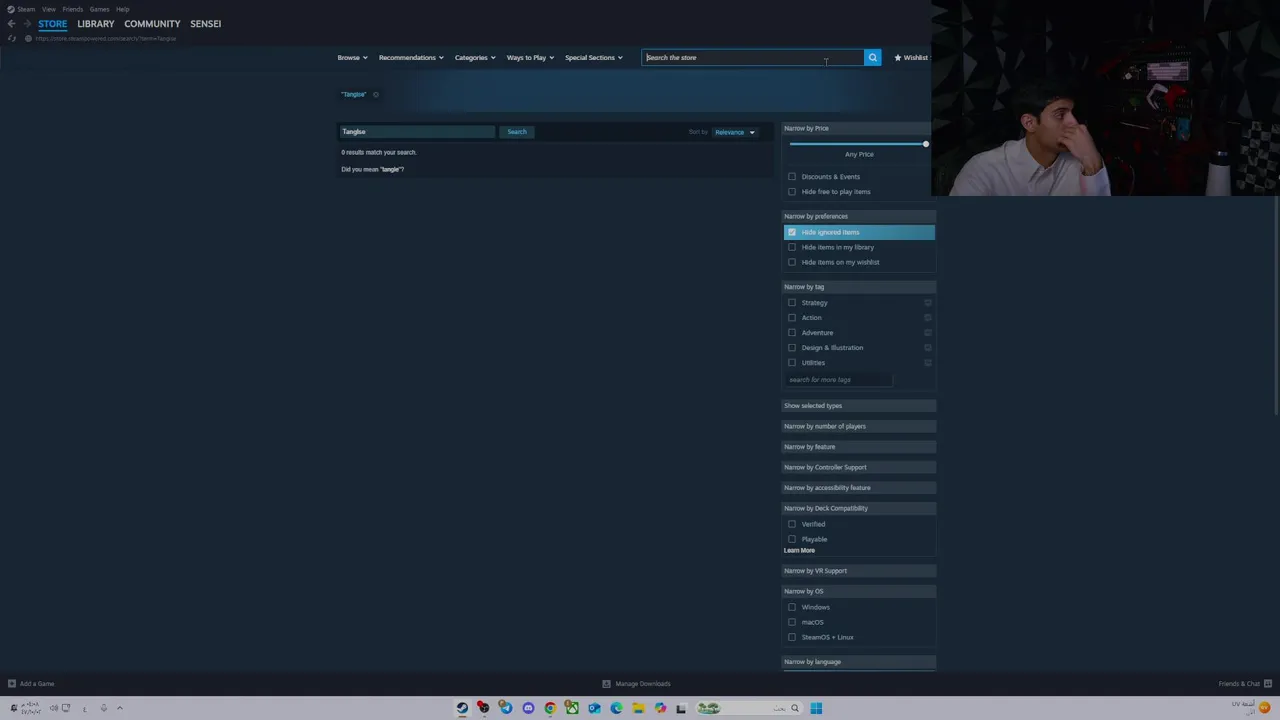Tick the Design & Illustration checkbox
Viewport: 1280px width, 720px height.
point(792,348)
